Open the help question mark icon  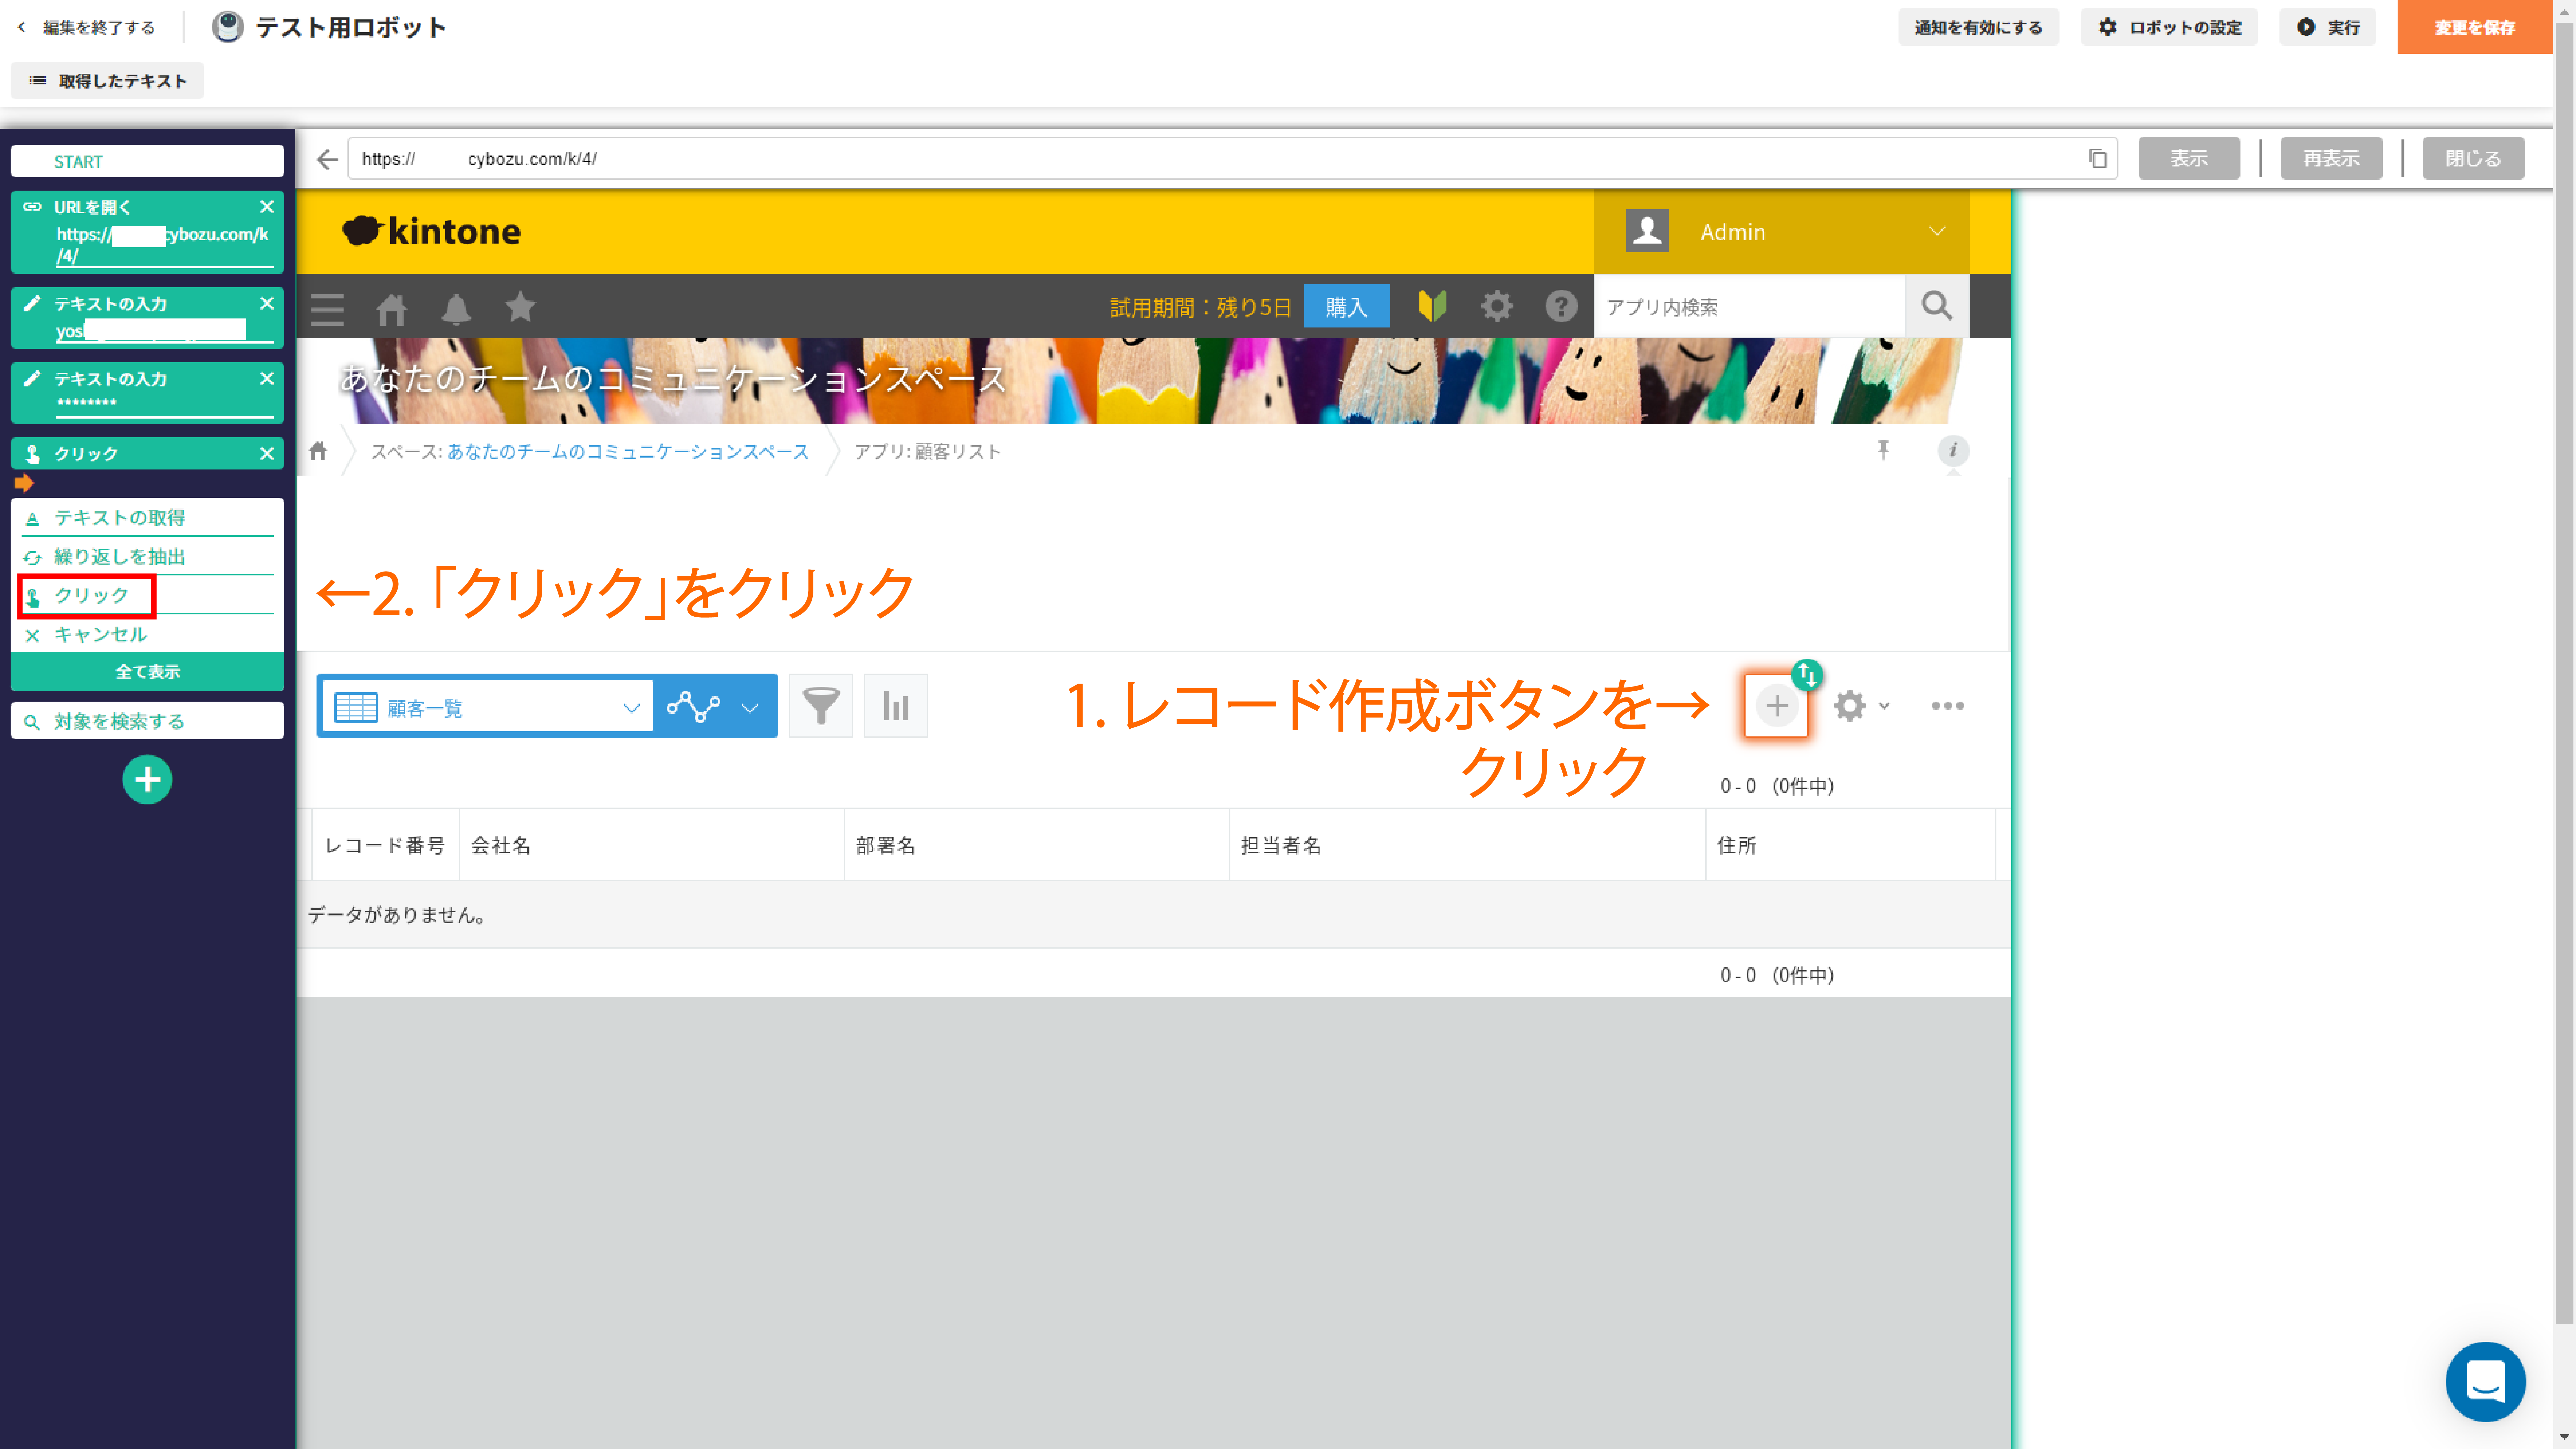click(x=1561, y=306)
